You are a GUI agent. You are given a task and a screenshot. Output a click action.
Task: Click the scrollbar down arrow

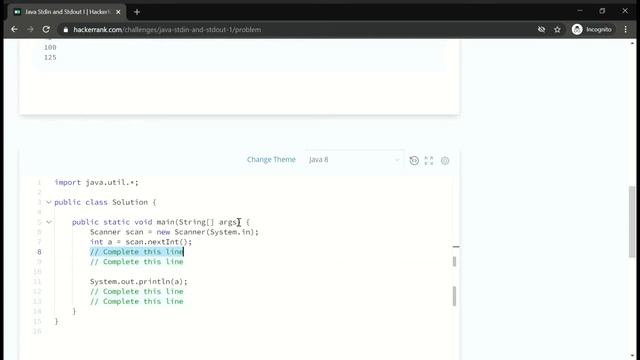(x=632, y=356)
